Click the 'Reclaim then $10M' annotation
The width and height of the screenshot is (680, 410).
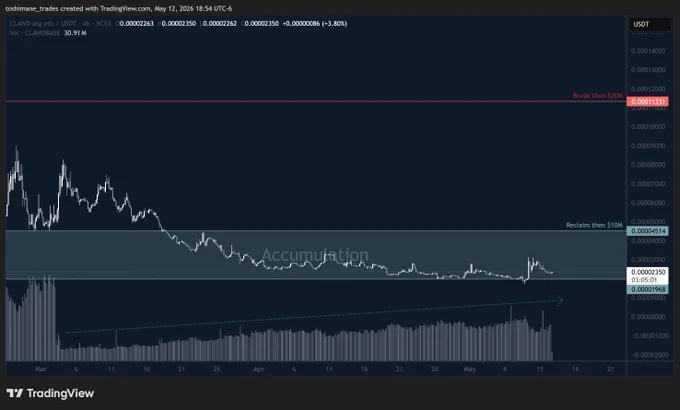pyautogui.click(x=594, y=225)
